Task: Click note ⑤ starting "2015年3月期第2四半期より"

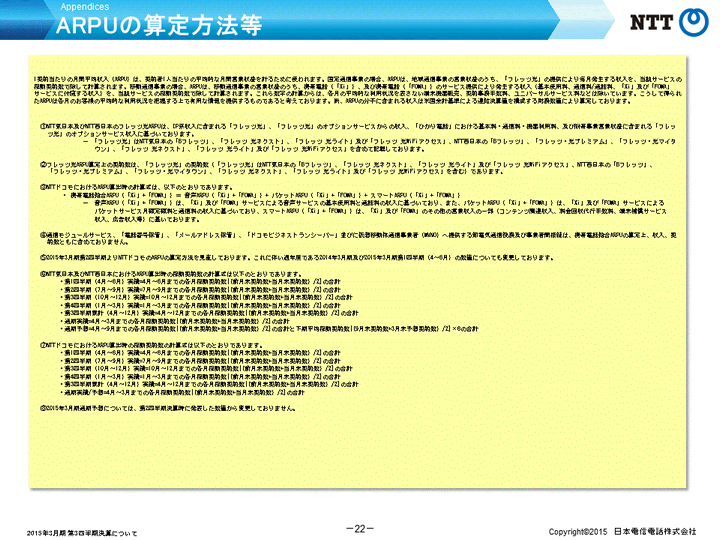Action: pos(296,258)
